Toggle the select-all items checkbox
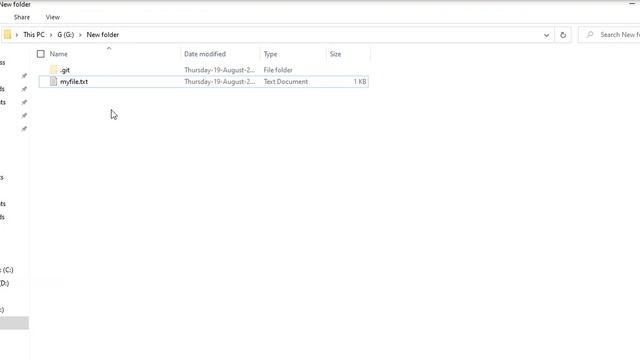The width and height of the screenshot is (640, 360). (x=40, y=54)
